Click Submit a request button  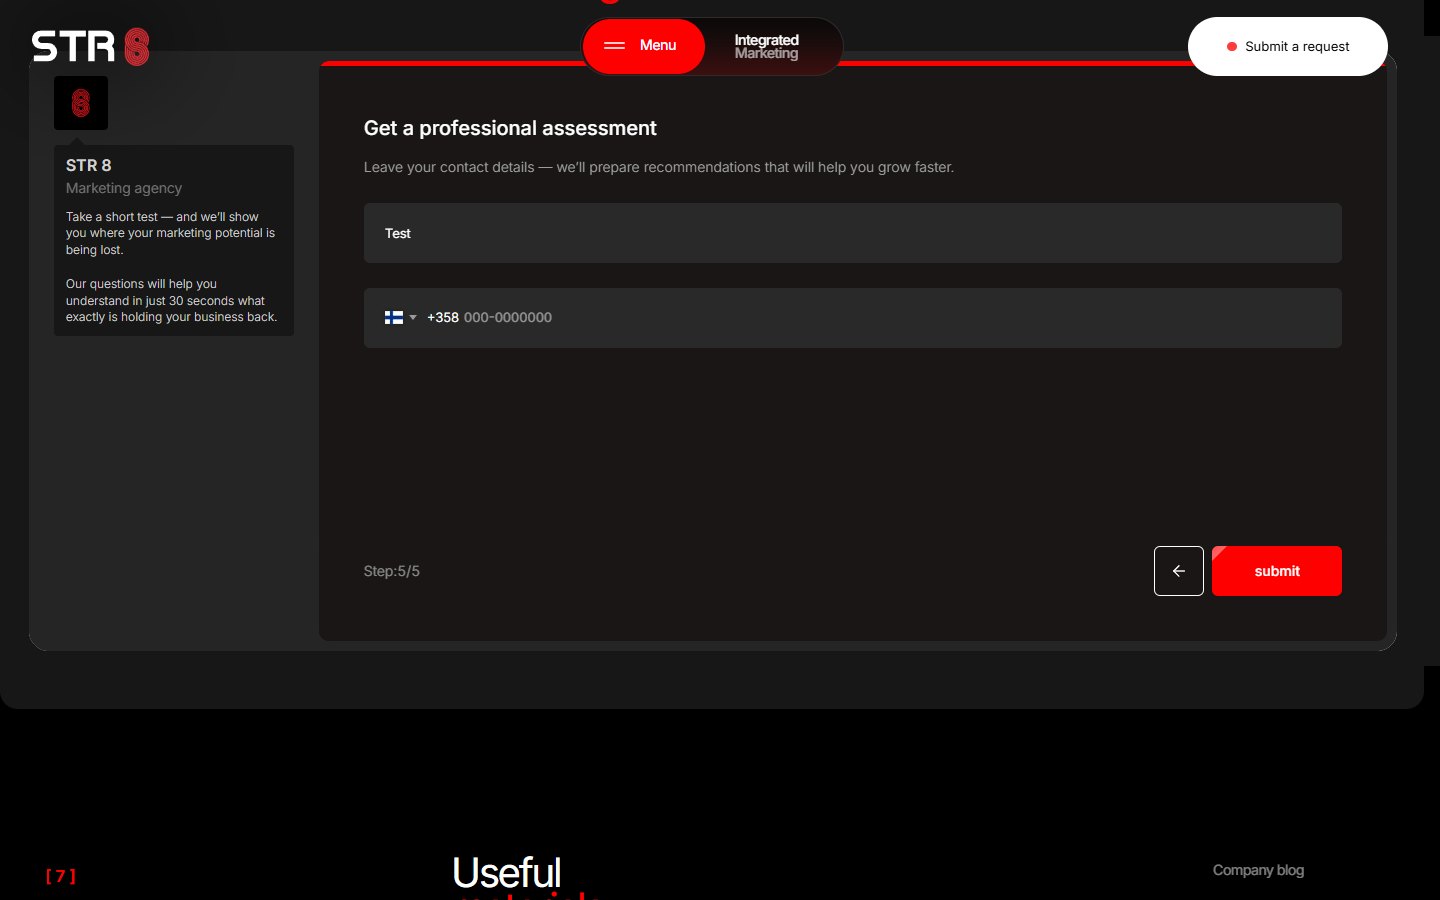(x=1287, y=46)
